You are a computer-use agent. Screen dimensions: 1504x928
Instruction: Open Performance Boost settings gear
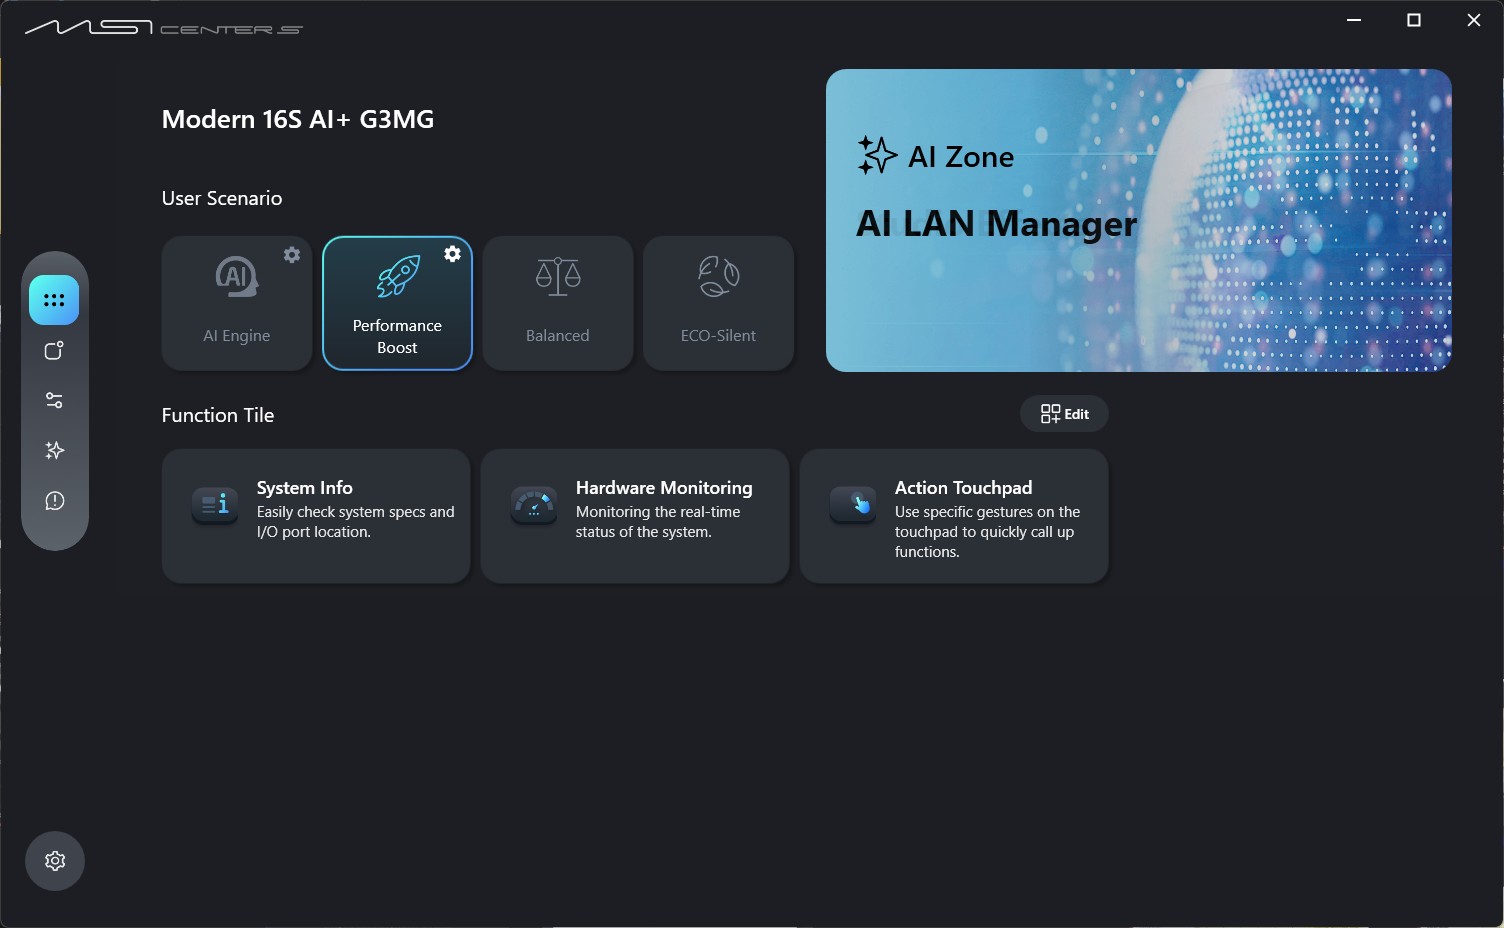(452, 254)
